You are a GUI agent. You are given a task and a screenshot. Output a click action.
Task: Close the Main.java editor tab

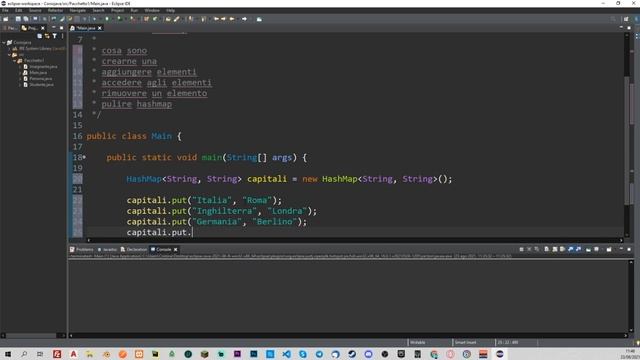pos(100,28)
